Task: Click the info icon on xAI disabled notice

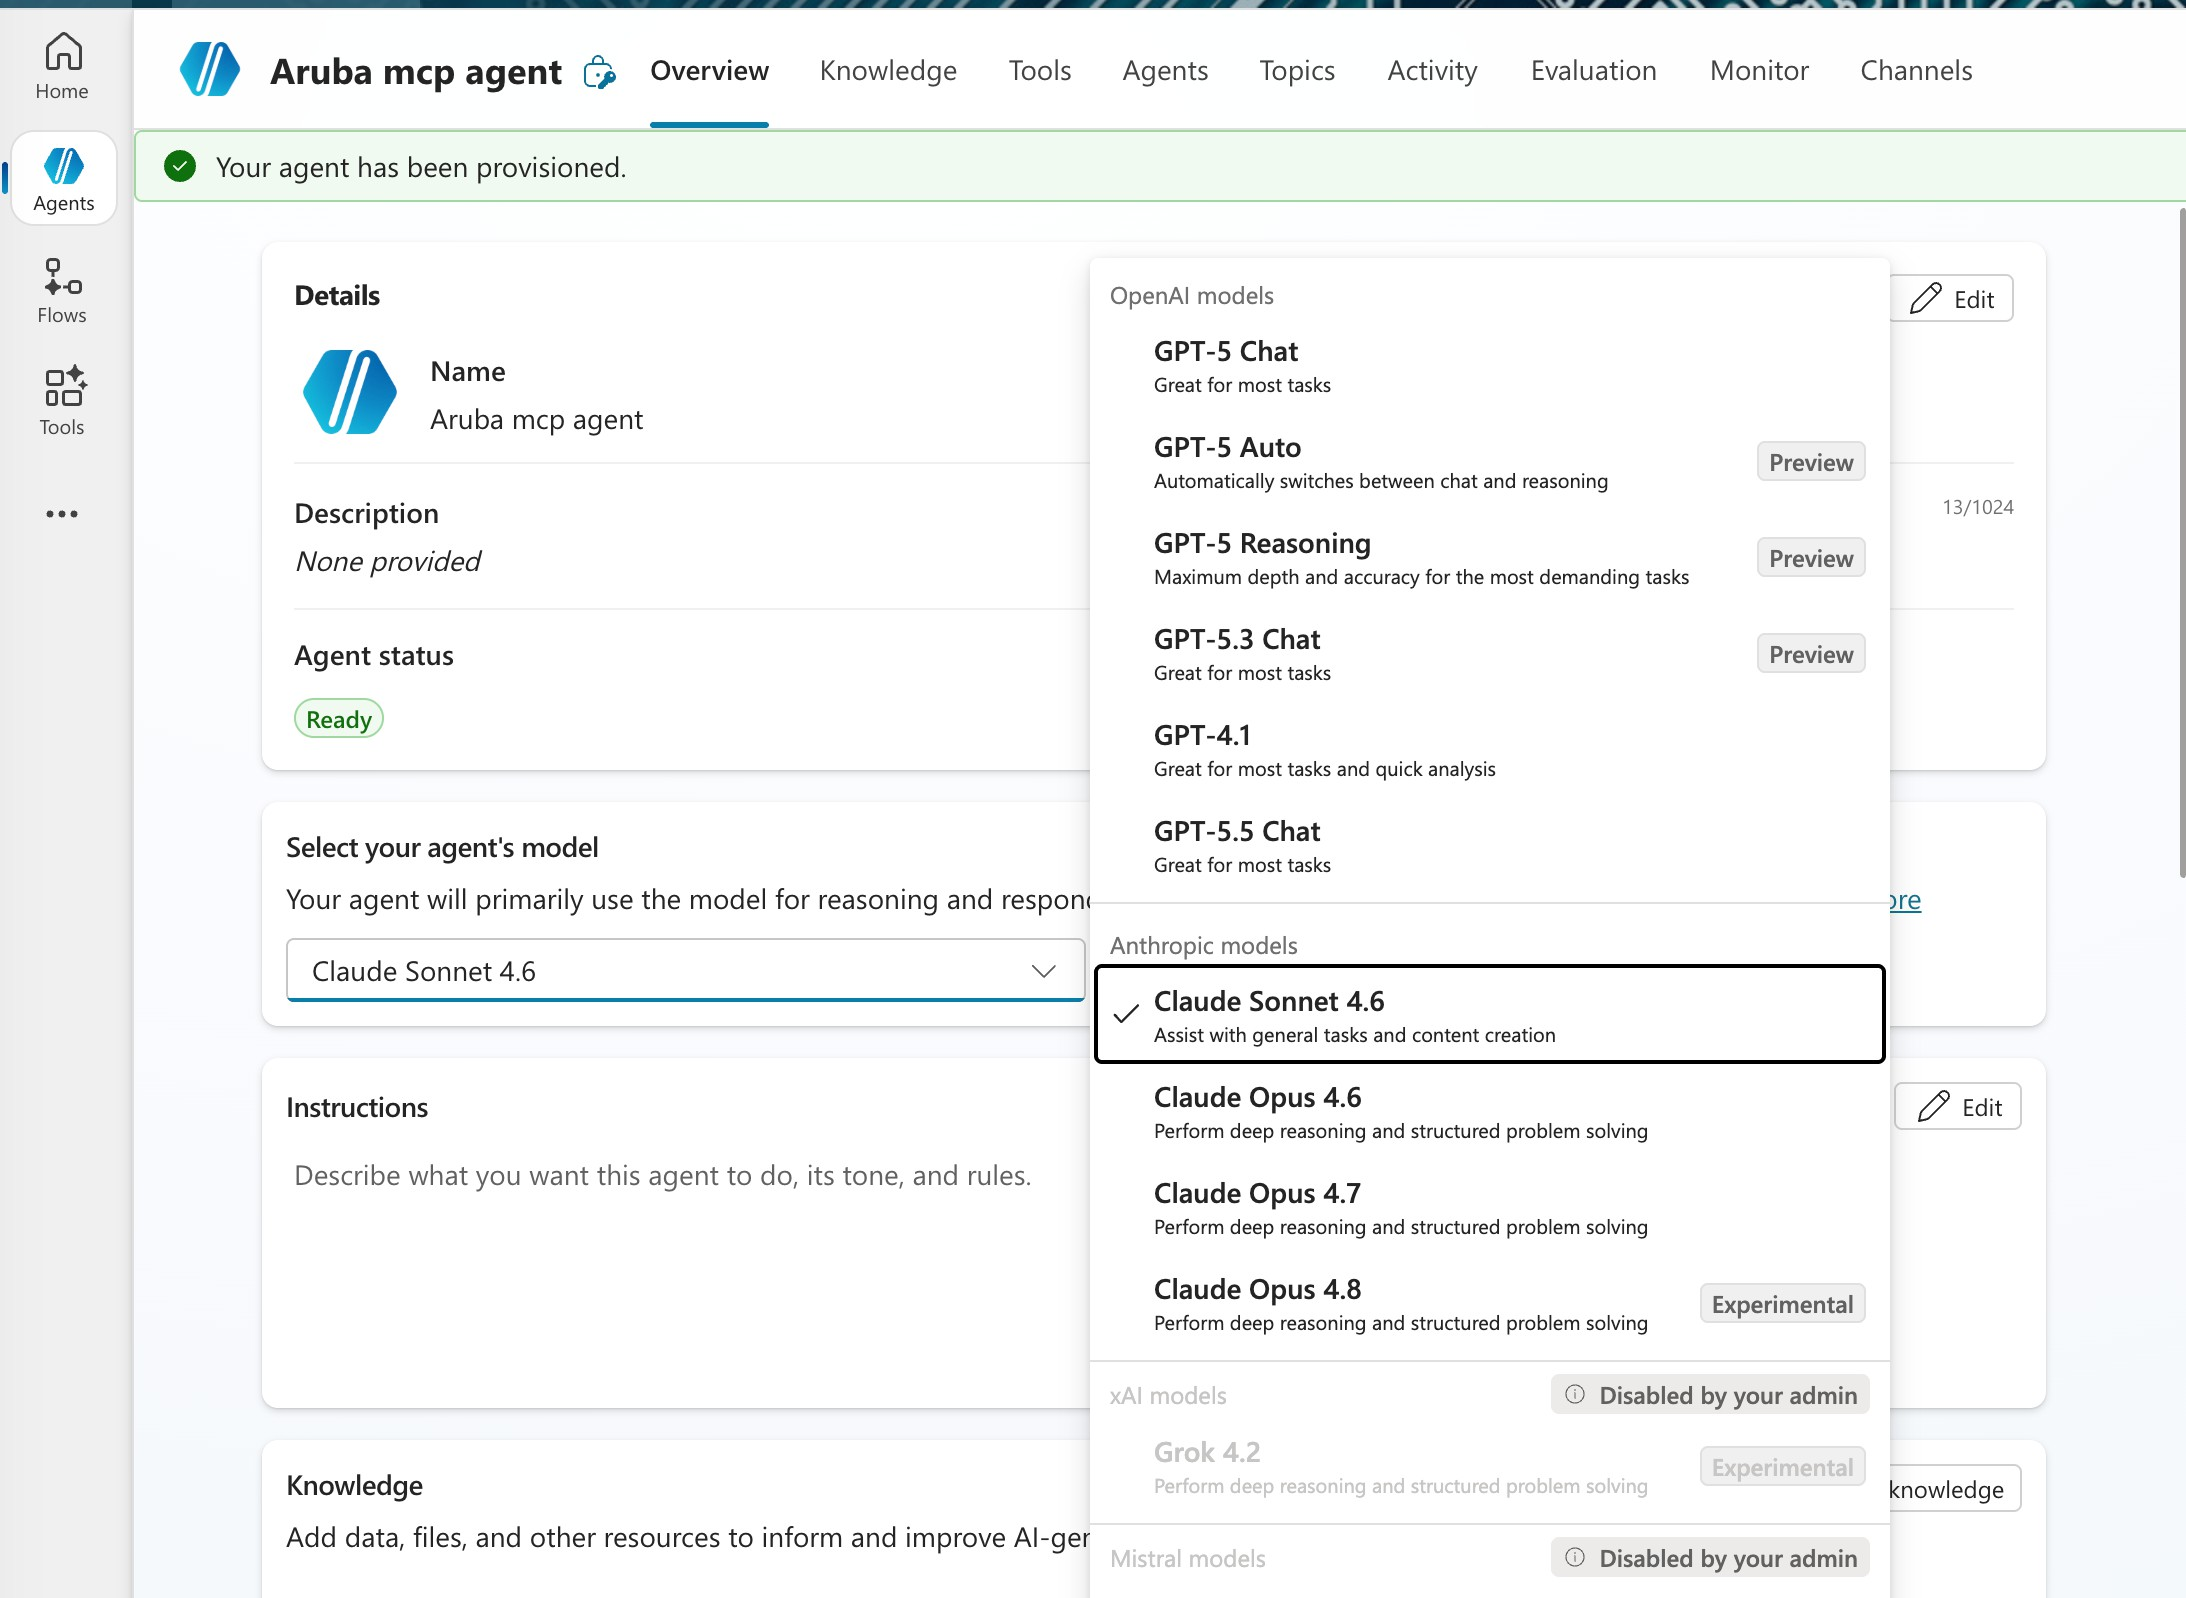Action: tap(1575, 1394)
